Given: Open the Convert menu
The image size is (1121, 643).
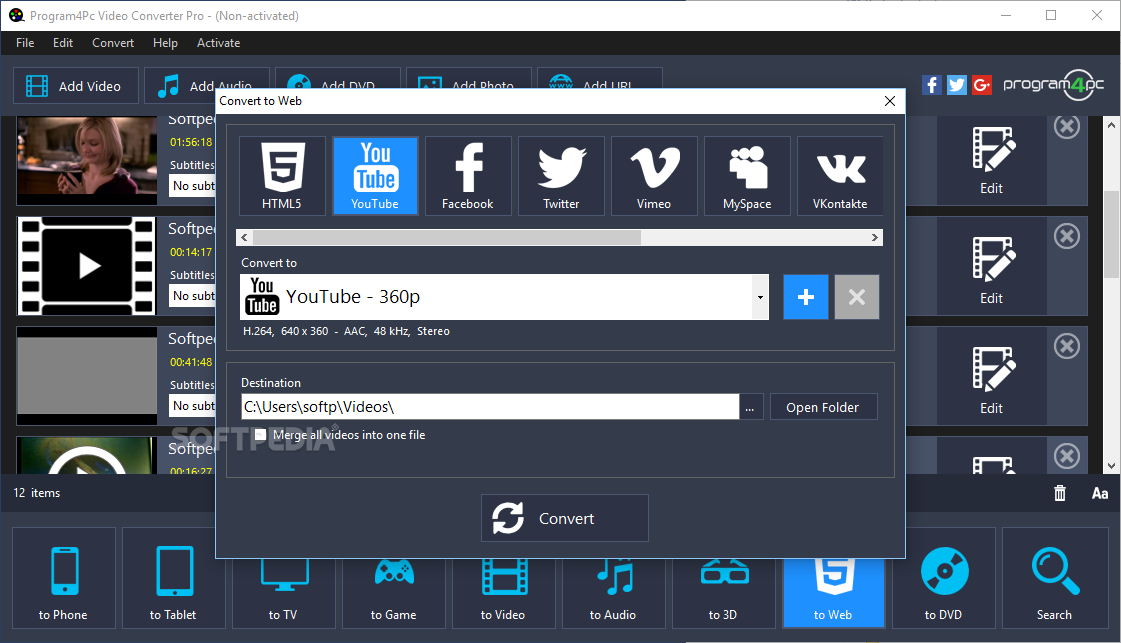Looking at the screenshot, I should tap(113, 43).
